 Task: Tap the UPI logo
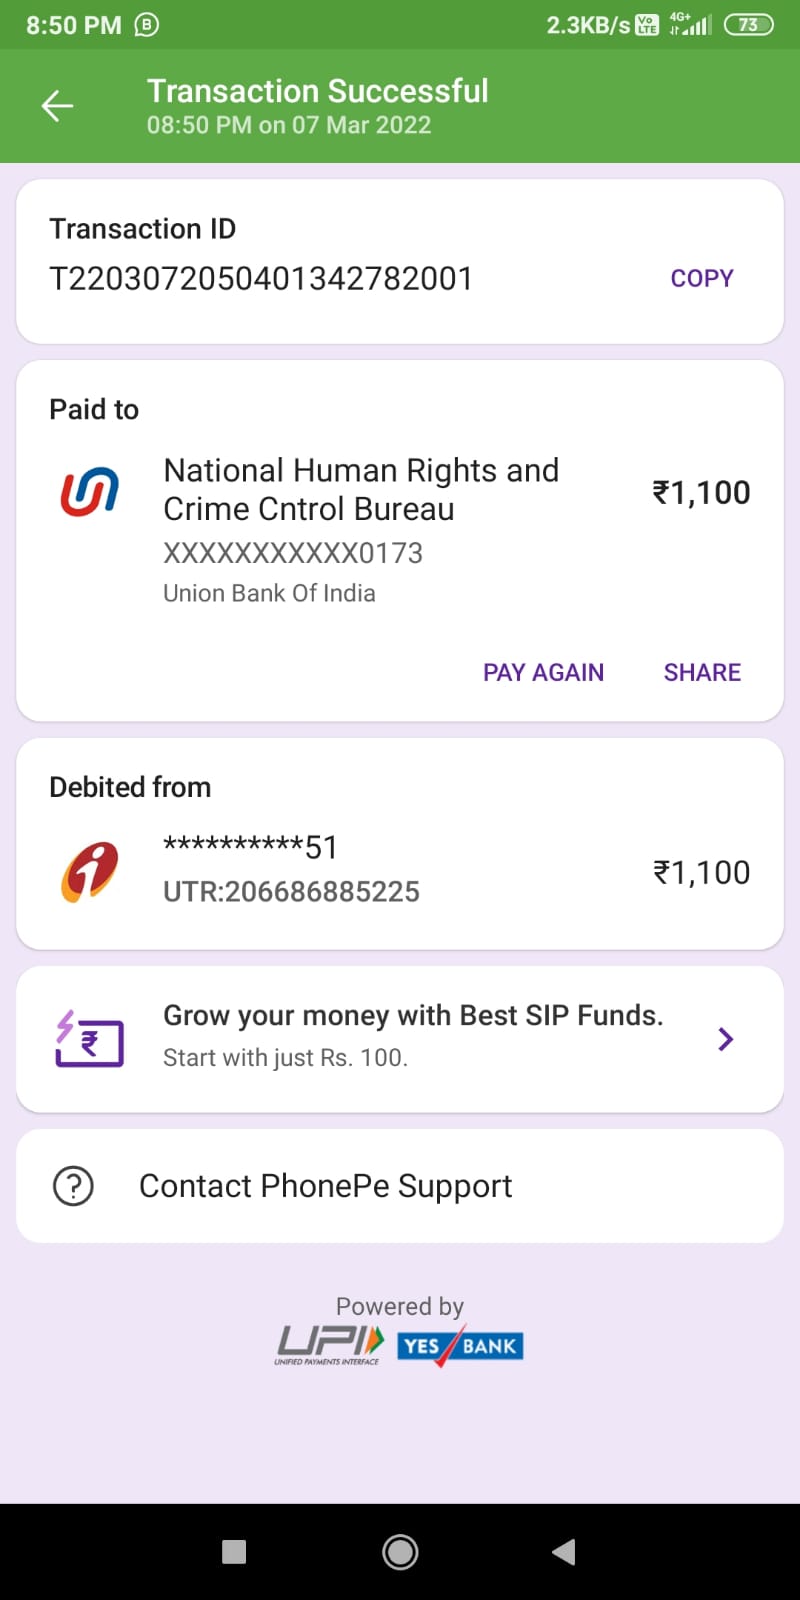click(329, 1344)
